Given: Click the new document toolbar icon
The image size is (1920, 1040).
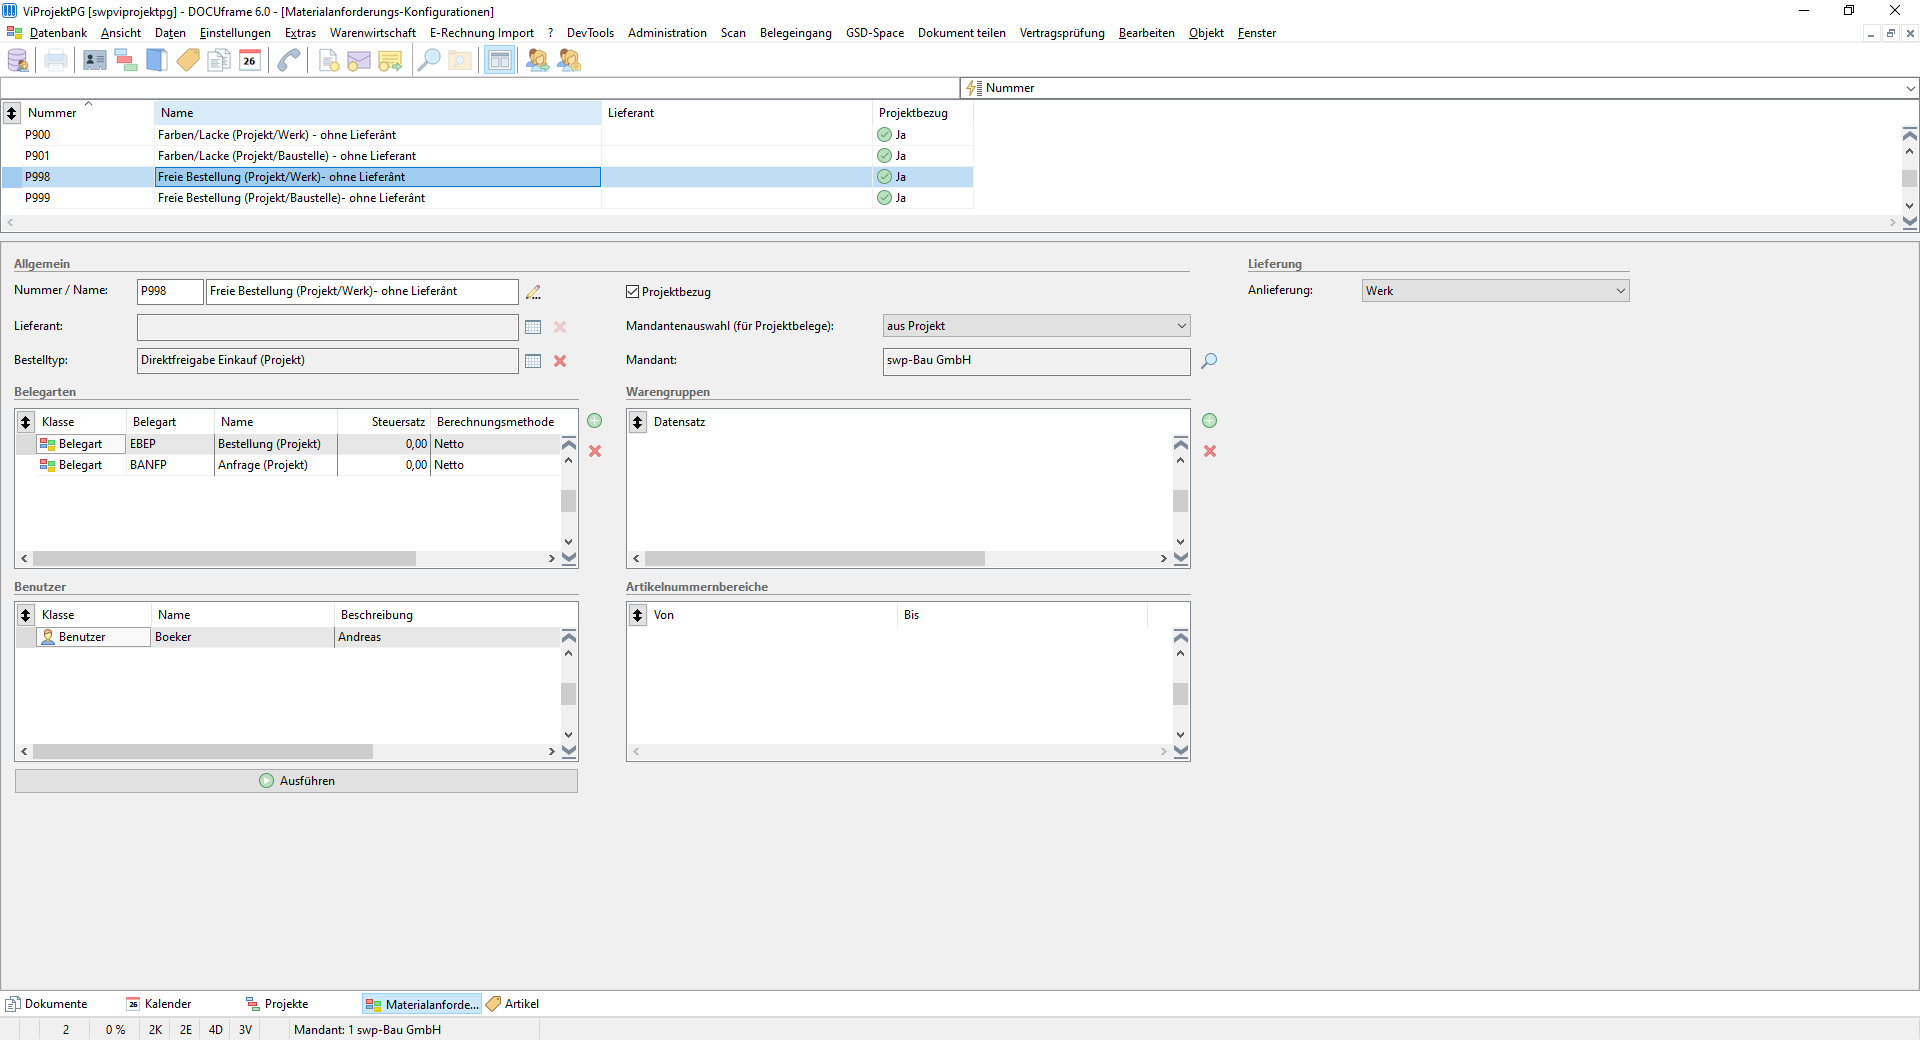Looking at the screenshot, I should tap(328, 61).
